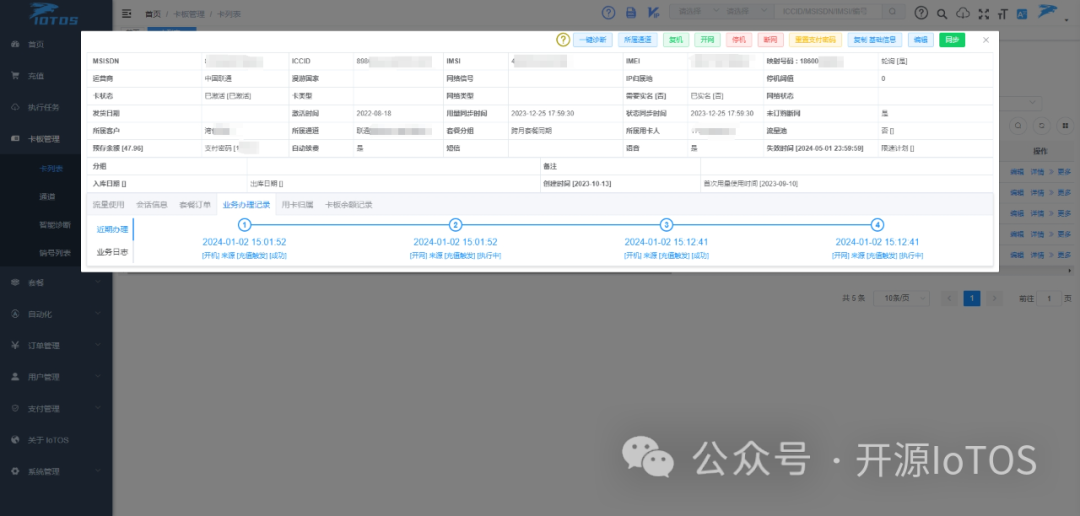Click the 复制 基础信息 button
This screenshot has width=1080, height=516.
tap(875, 40)
